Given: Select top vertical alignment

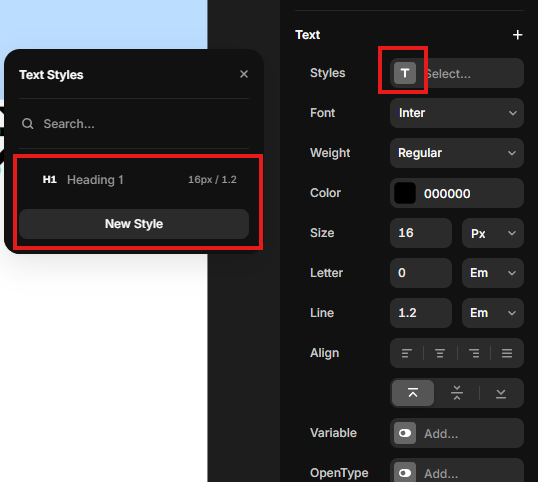Looking at the screenshot, I should tap(413, 393).
